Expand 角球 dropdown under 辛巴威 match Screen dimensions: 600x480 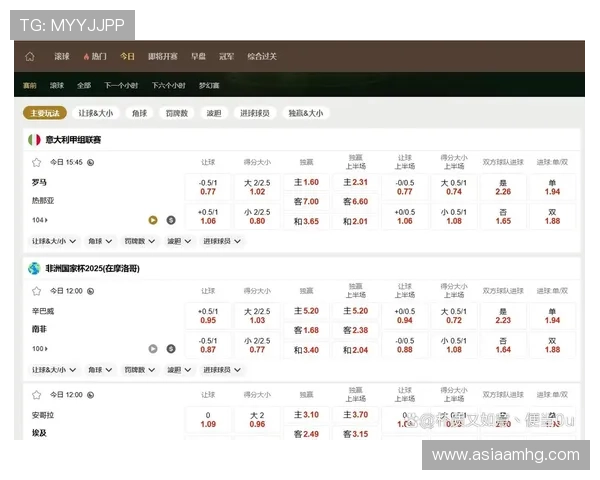click(x=100, y=370)
